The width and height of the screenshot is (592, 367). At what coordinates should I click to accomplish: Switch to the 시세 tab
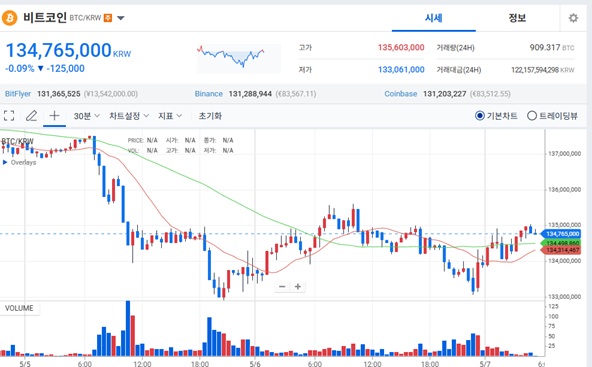(433, 18)
